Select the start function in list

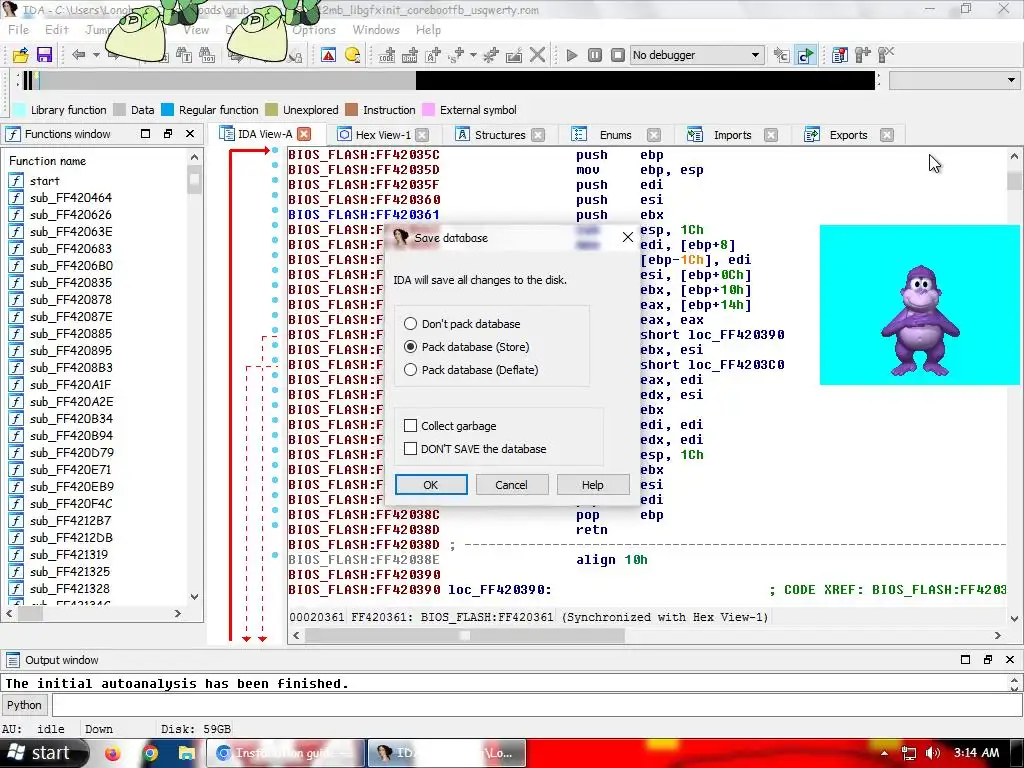click(44, 181)
